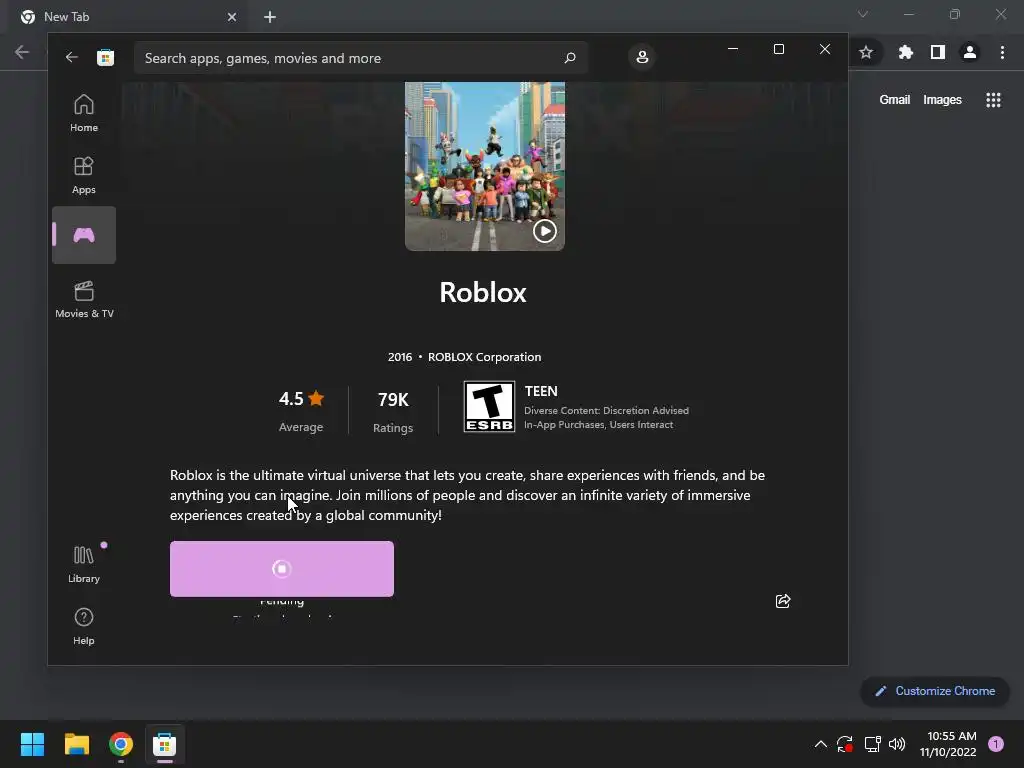Open the account profile icon in Store
1024x768 pixels.
pyautogui.click(x=642, y=57)
